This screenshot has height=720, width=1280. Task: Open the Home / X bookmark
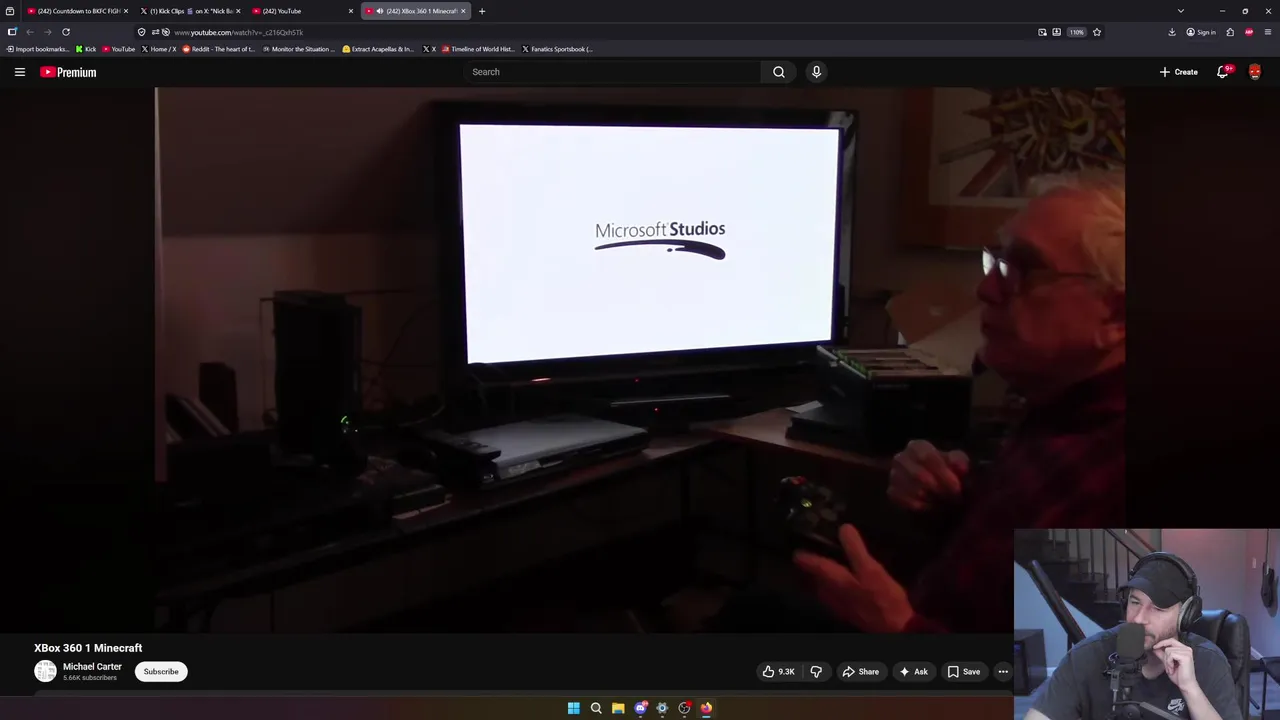[159, 49]
